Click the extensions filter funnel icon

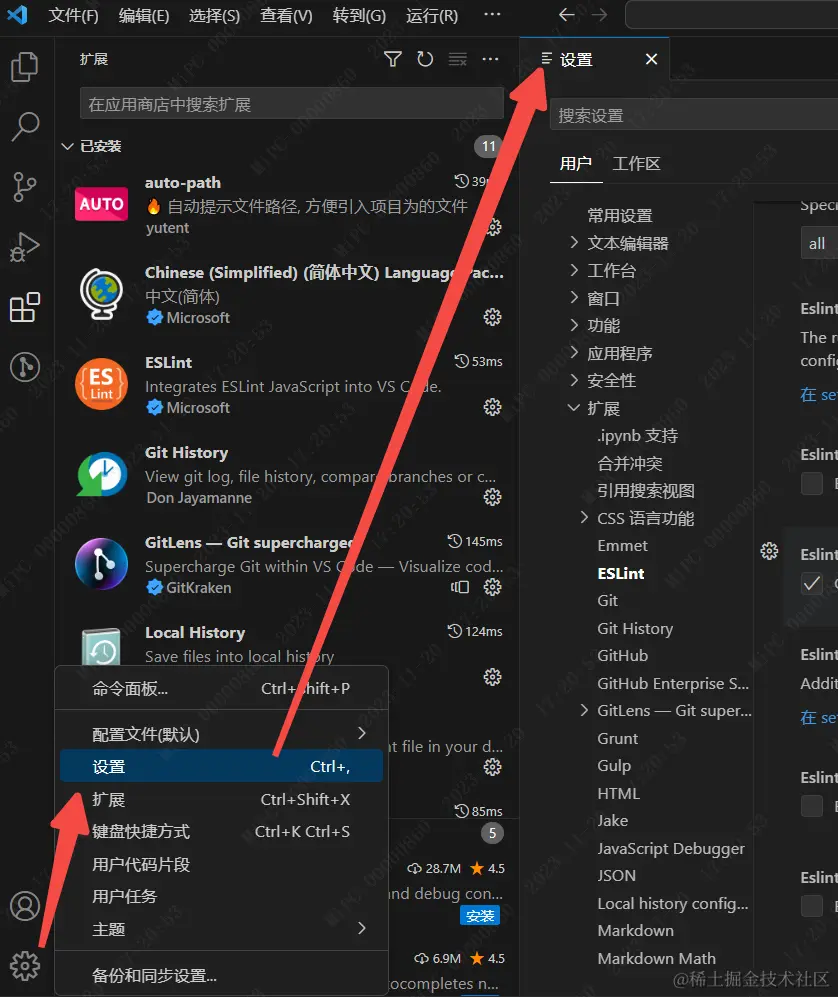[x=393, y=59]
